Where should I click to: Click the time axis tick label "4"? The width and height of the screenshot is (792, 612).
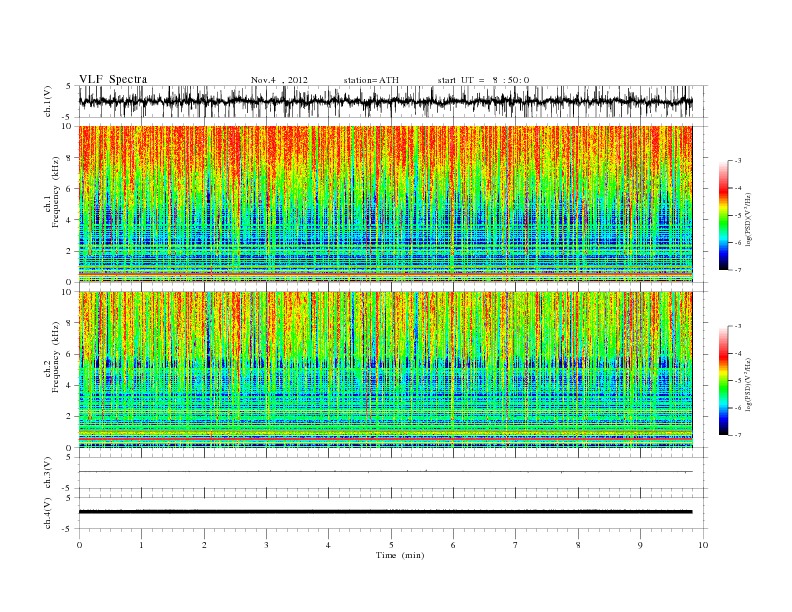(328, 545)
